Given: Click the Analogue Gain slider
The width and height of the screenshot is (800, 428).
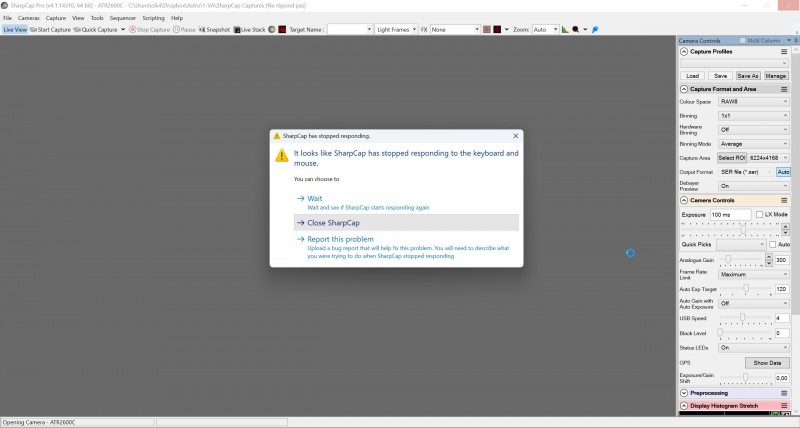Looking at the screenshot, I should (x=741, y=260).
